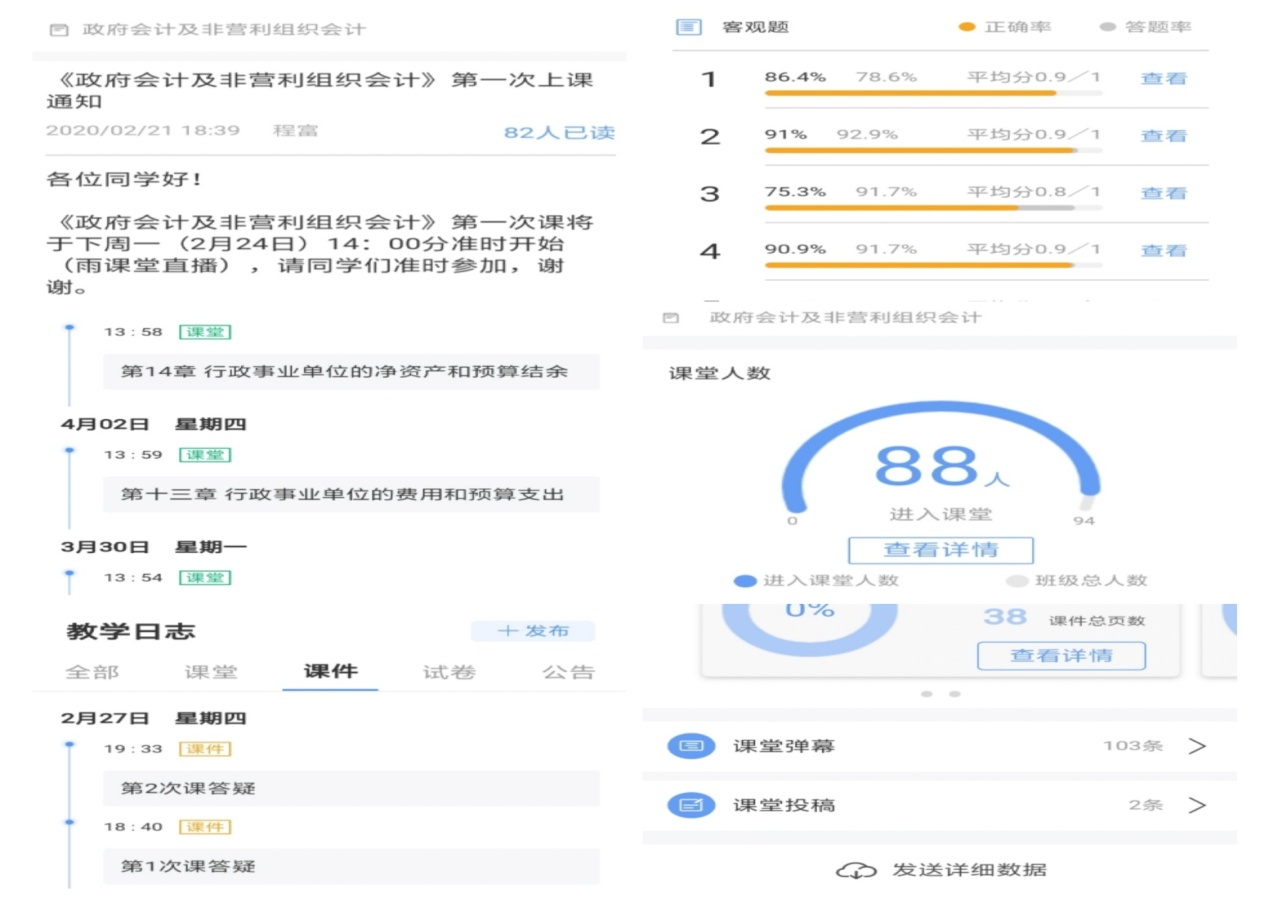Toggle the 正确率 legend dot
Image resolution: width=1269 pixels, height=906 pixels.
pyautogui.click(x=966, y=27)
